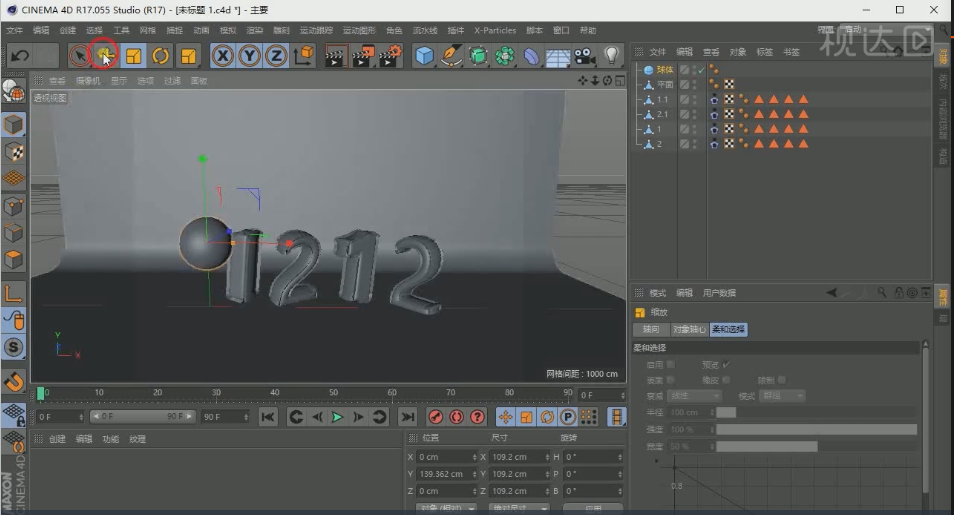Expand the curve graph disclosure triangle
954x515 pixels.
656,461
